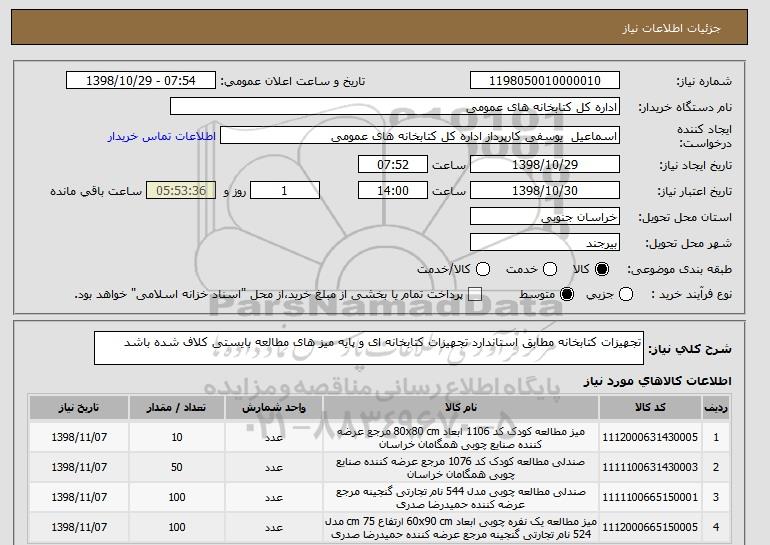Screen dimensions: 770x545
Task: Click the request creator field اسماعیل یوسفی
Action: 420,136
